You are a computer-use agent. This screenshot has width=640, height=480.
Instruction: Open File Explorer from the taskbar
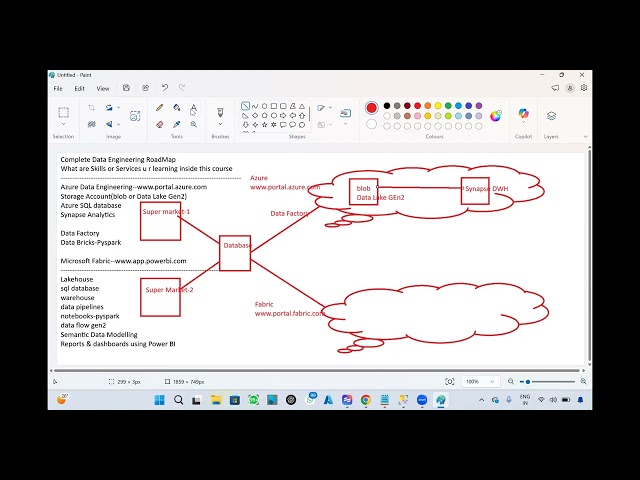point(216,400)
